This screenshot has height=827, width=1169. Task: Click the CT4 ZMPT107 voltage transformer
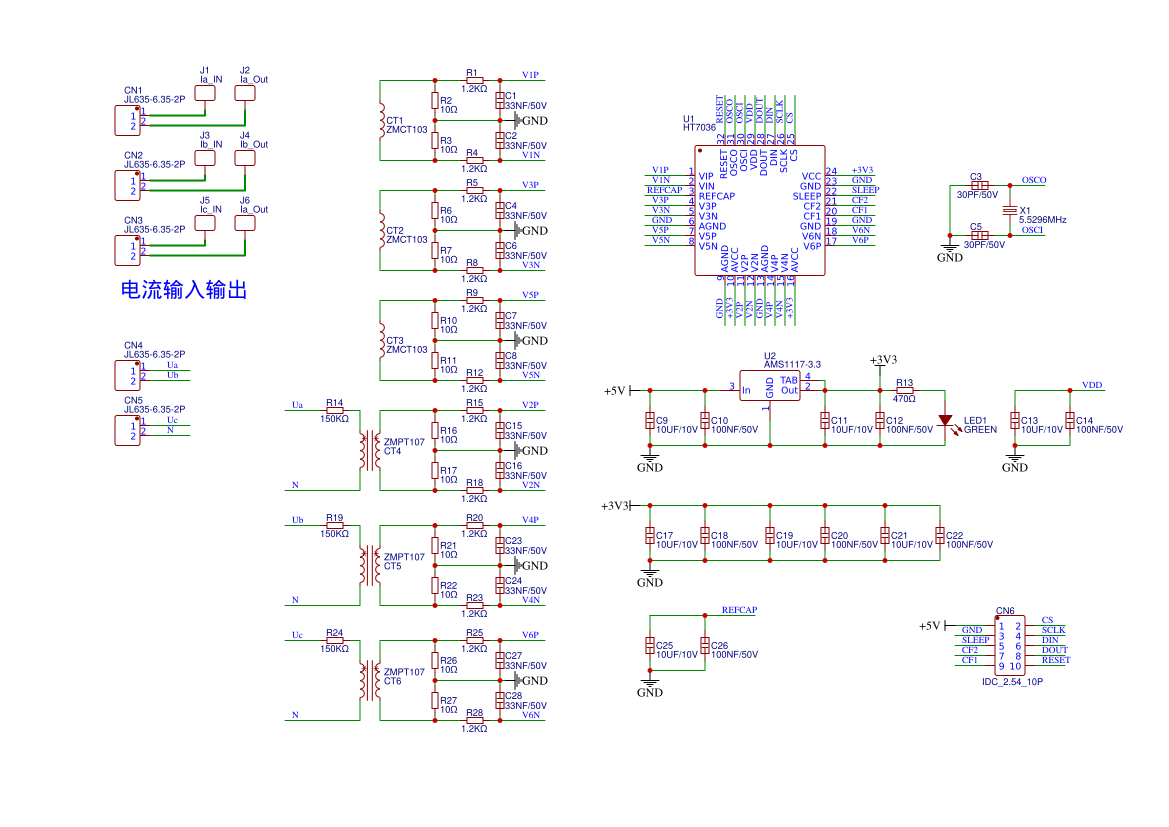pyautogui.click(x=370, y=450)
